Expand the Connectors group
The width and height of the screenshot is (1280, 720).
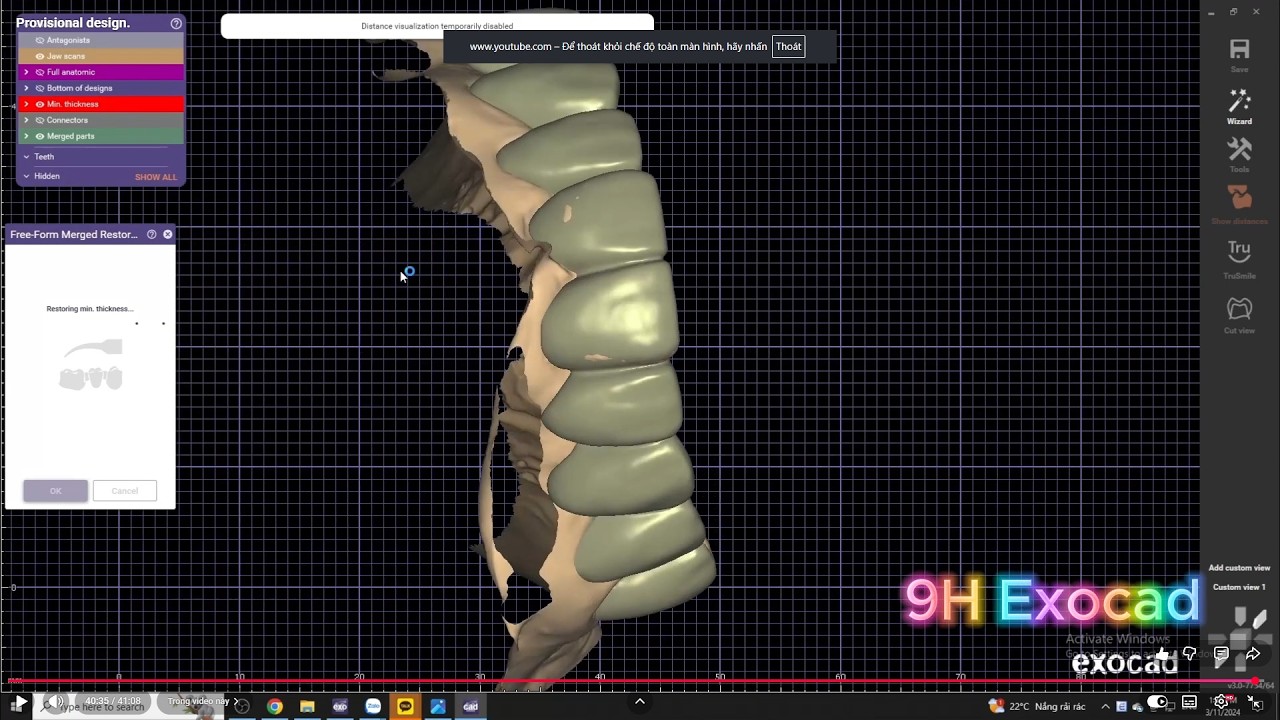pyautogui.click(x=26, y=120)
